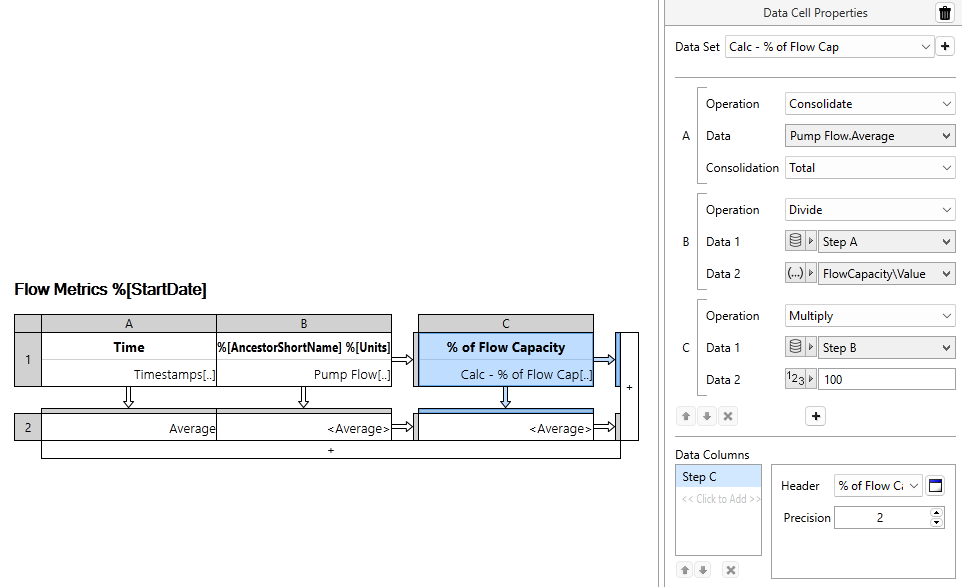The width and height of the screenshot is (962, 587).
Task: Change the Divide operation dropdown
Action: click(869, 209)
